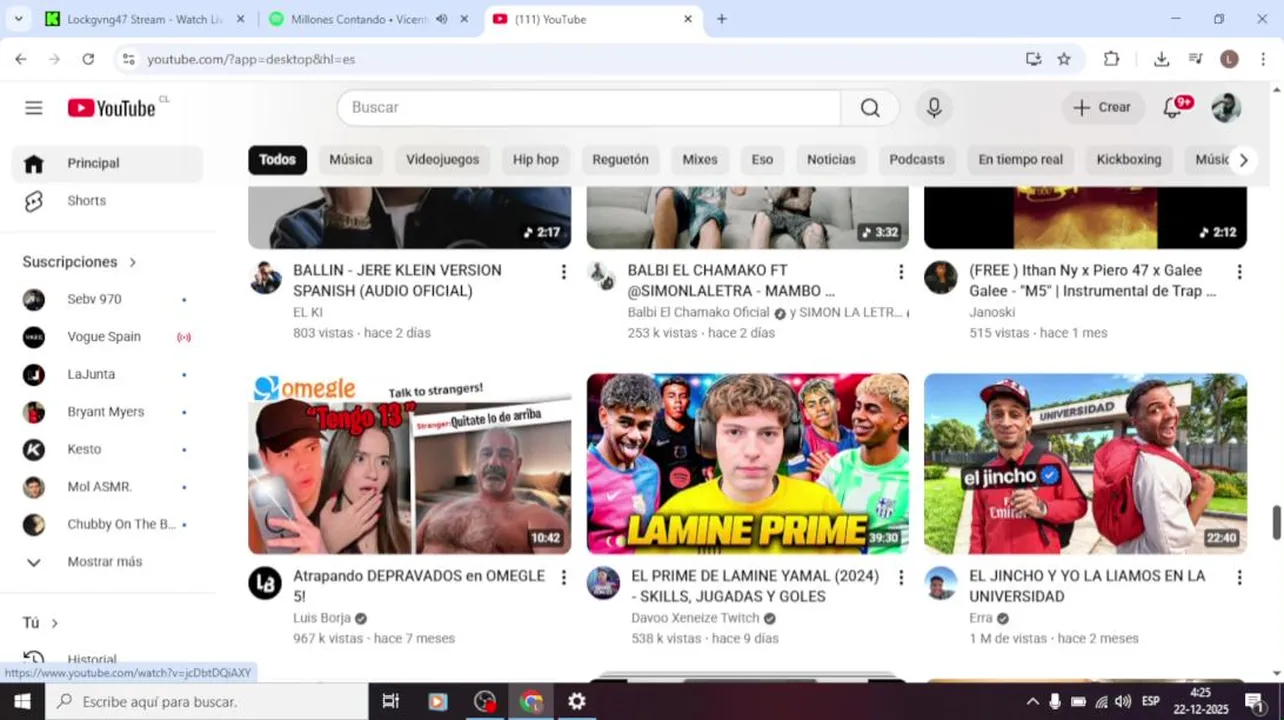The width and height of the screenshot is (1284, 720).
Task: Filter by Podcasts chip
Action: 917,160
